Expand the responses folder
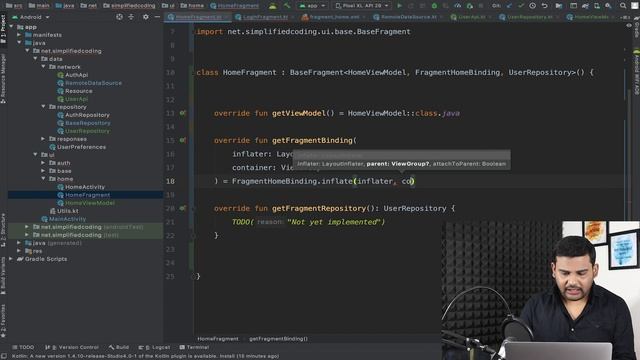640x360 pixels. pos(43,139)
